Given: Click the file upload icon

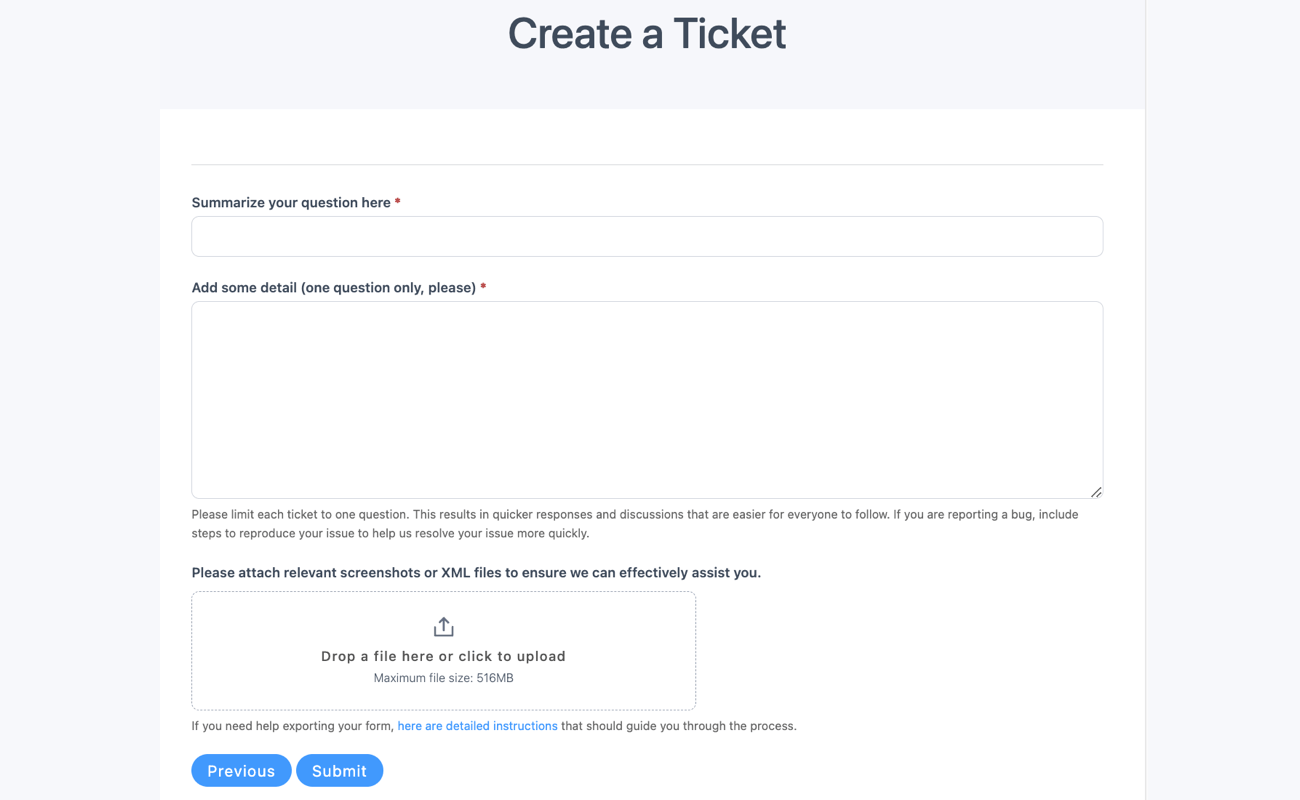Looking at the screenshot, I should (x=443, y=625).
